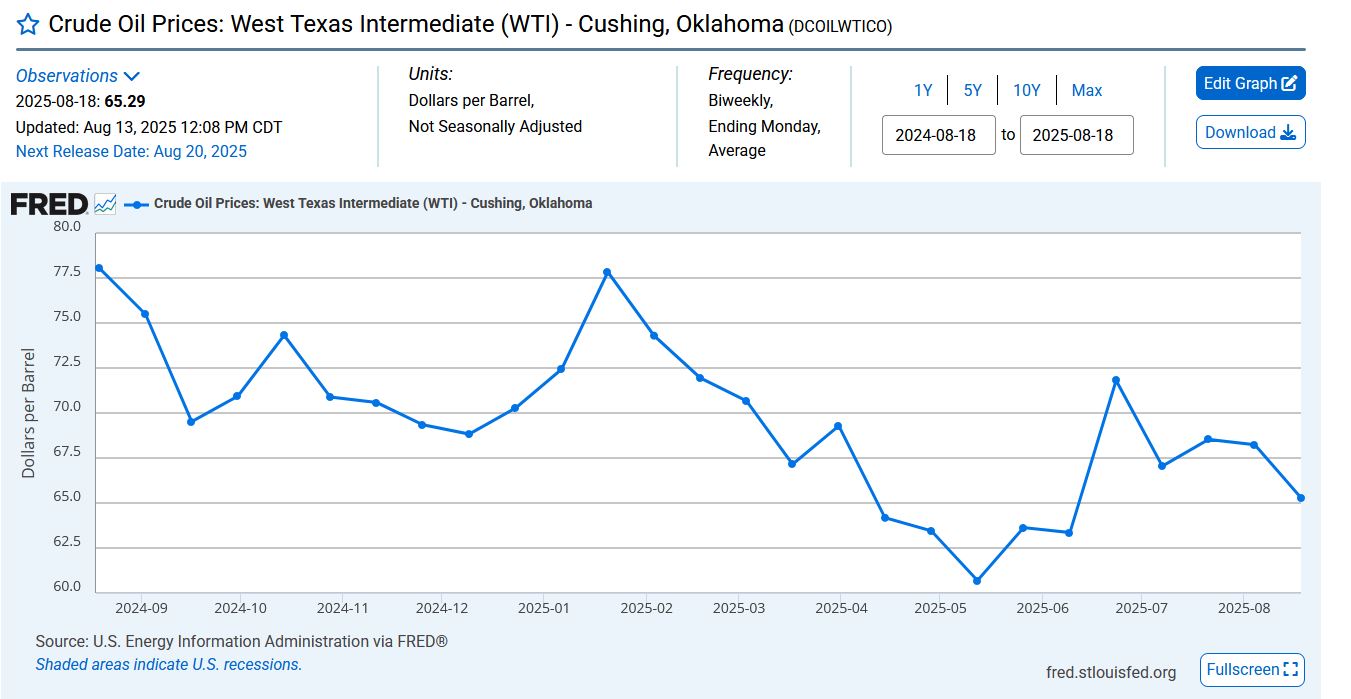1351x699 pixels.
Task: Enter Fullscreen chart view
Action: 1252,670
